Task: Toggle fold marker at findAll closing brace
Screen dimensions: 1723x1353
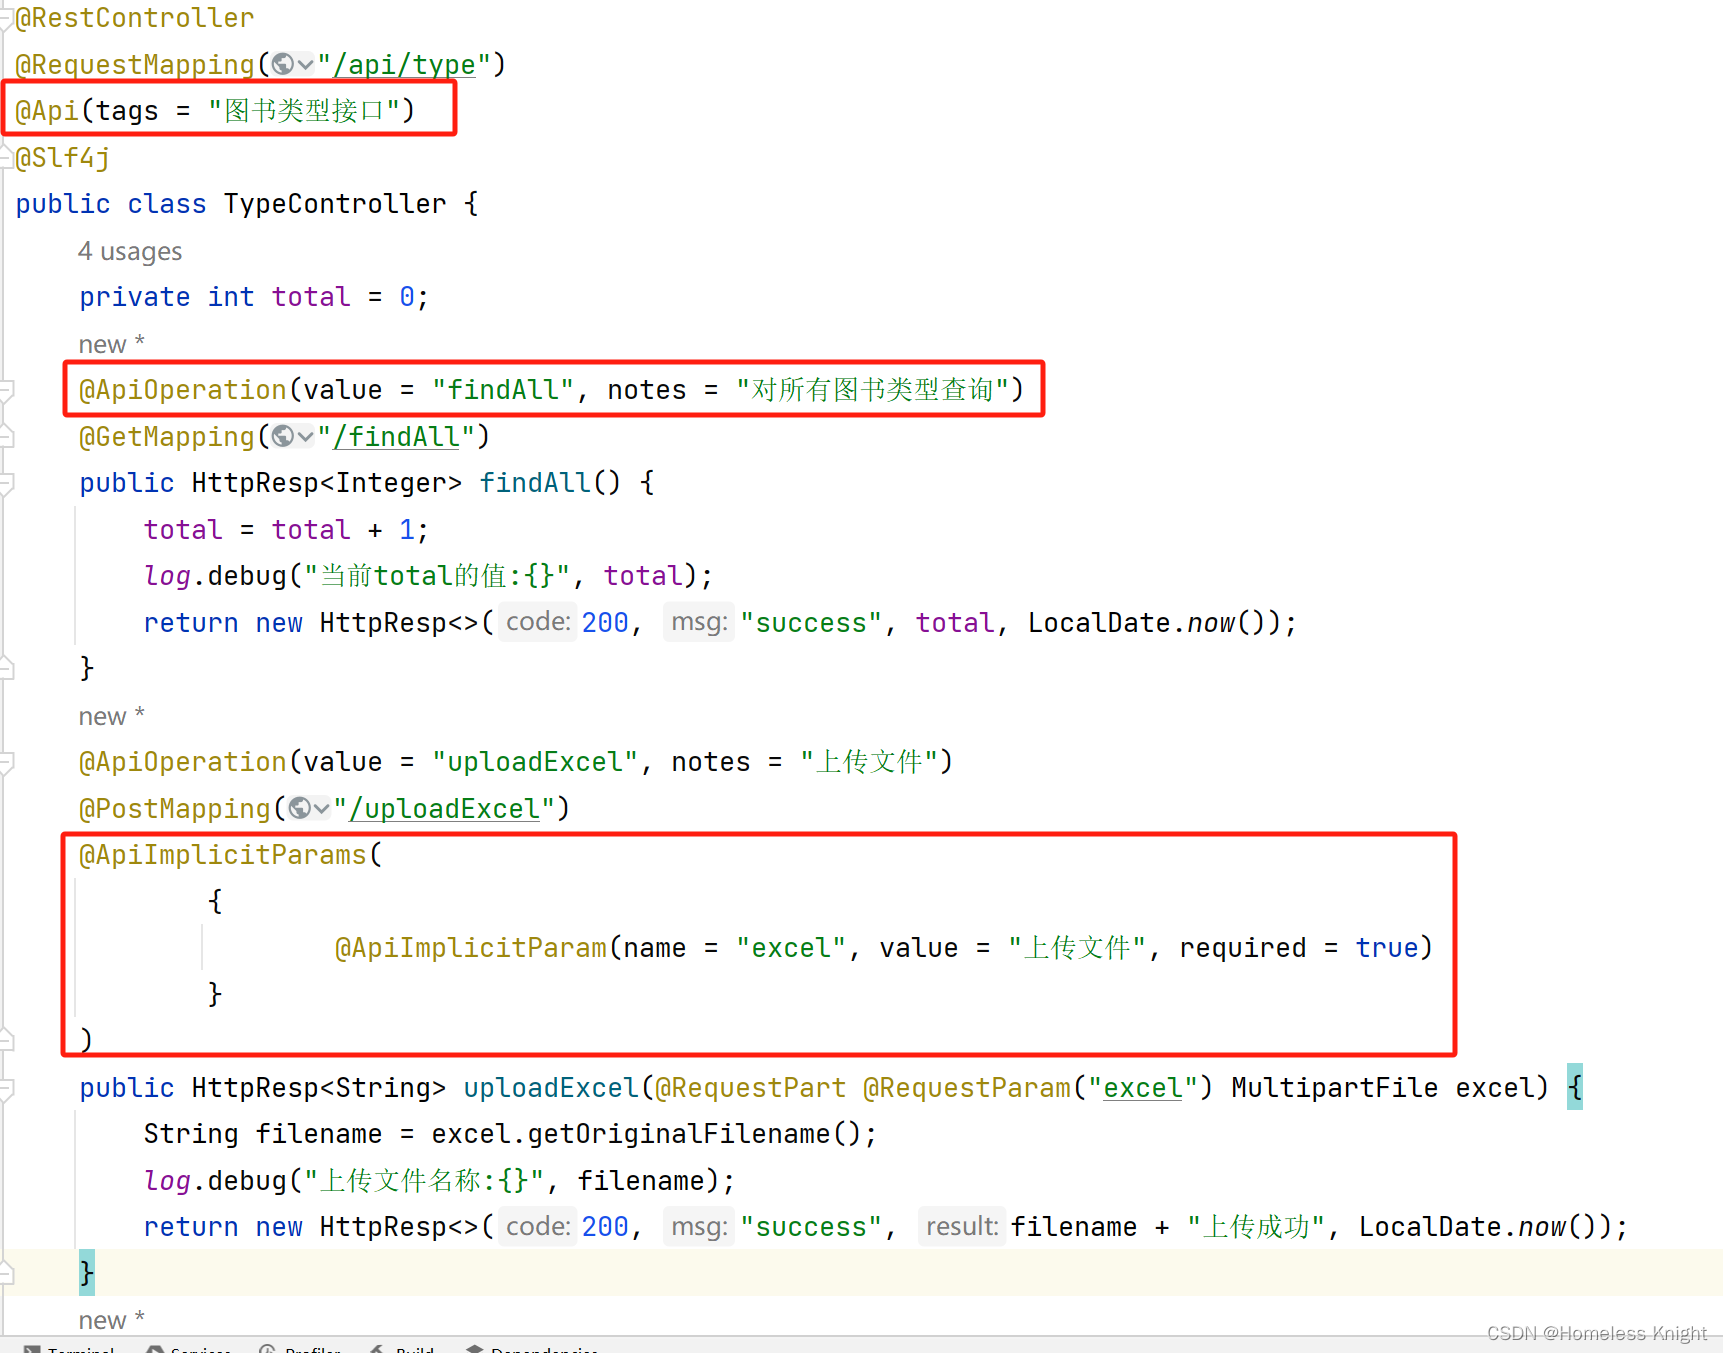Action: point(6,668)
